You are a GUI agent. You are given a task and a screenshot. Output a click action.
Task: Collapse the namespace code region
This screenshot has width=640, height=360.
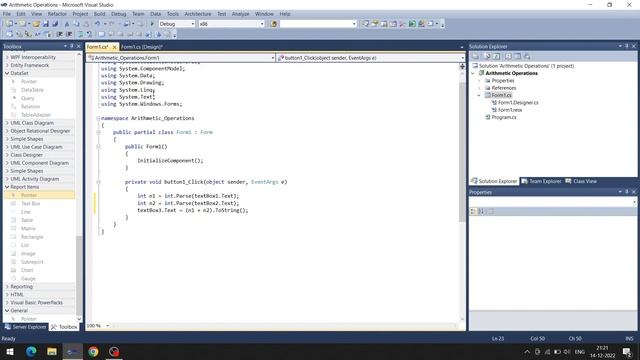[x=98, y=118]
